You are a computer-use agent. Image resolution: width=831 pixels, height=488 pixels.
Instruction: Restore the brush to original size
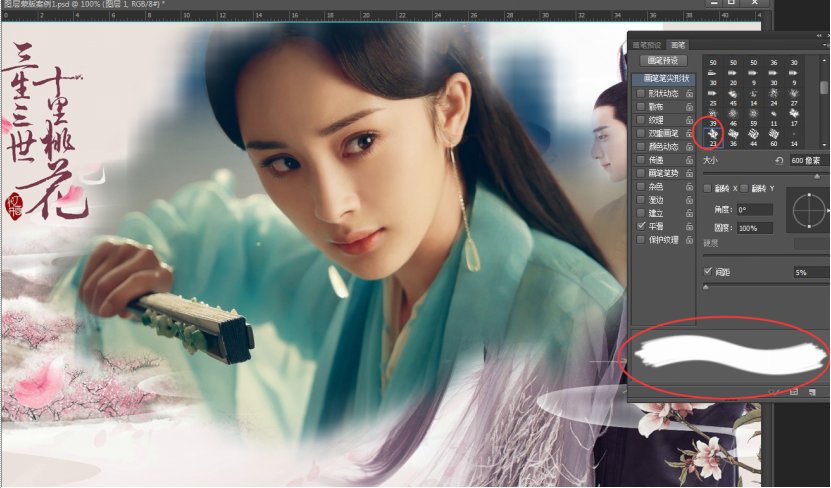(x=779, y=161)
